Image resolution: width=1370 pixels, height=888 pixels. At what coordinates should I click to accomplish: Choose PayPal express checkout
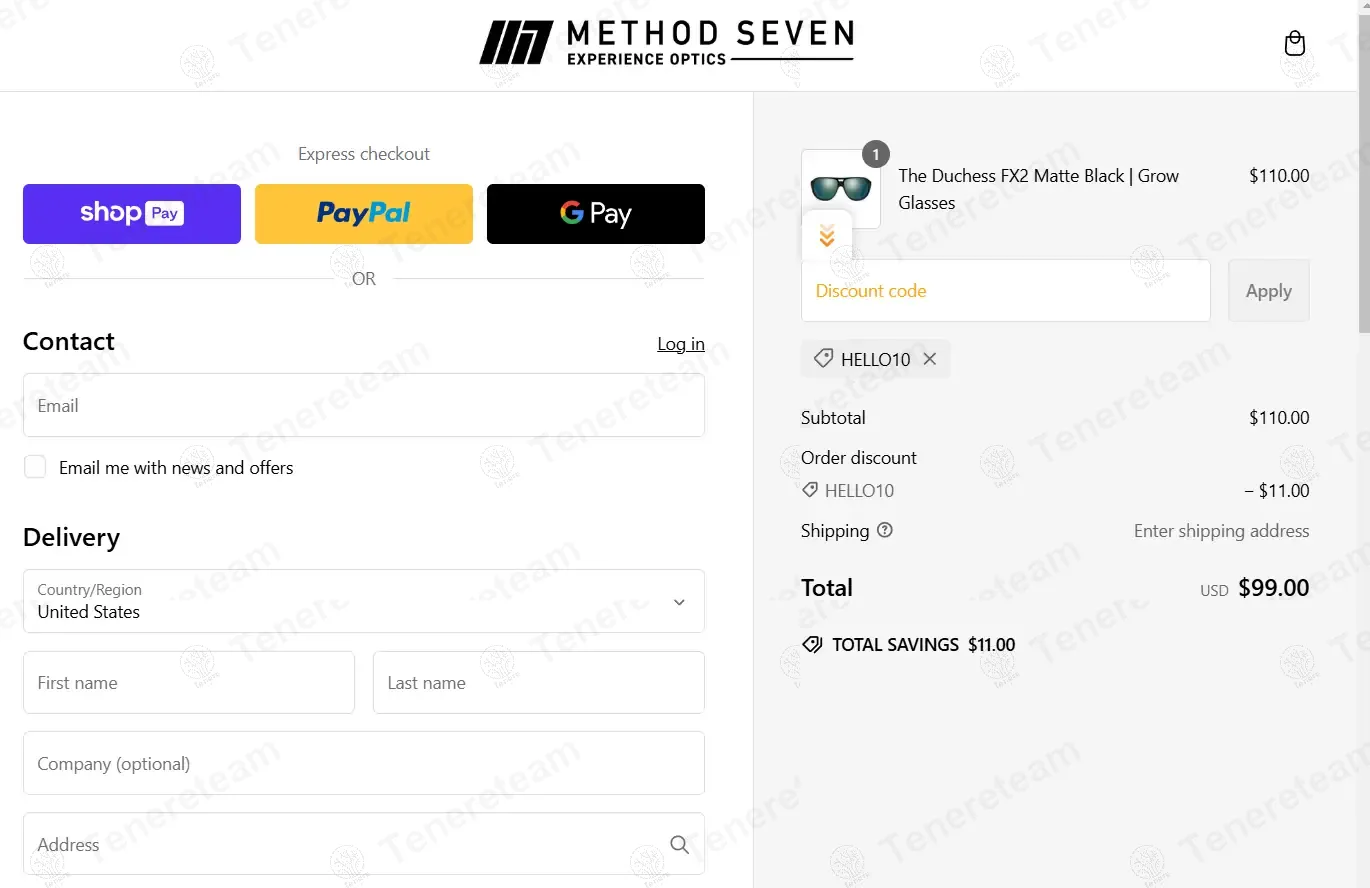click(x=364, y=214)
